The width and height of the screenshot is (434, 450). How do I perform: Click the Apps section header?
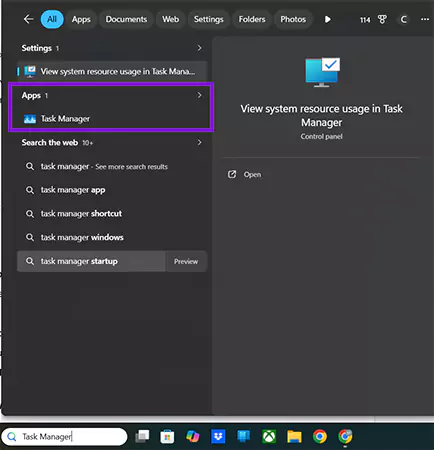(31, 95)
